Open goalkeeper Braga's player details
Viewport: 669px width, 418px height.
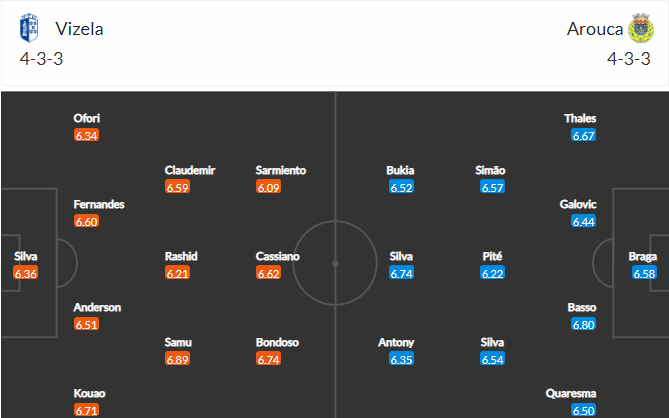point(642,256)
